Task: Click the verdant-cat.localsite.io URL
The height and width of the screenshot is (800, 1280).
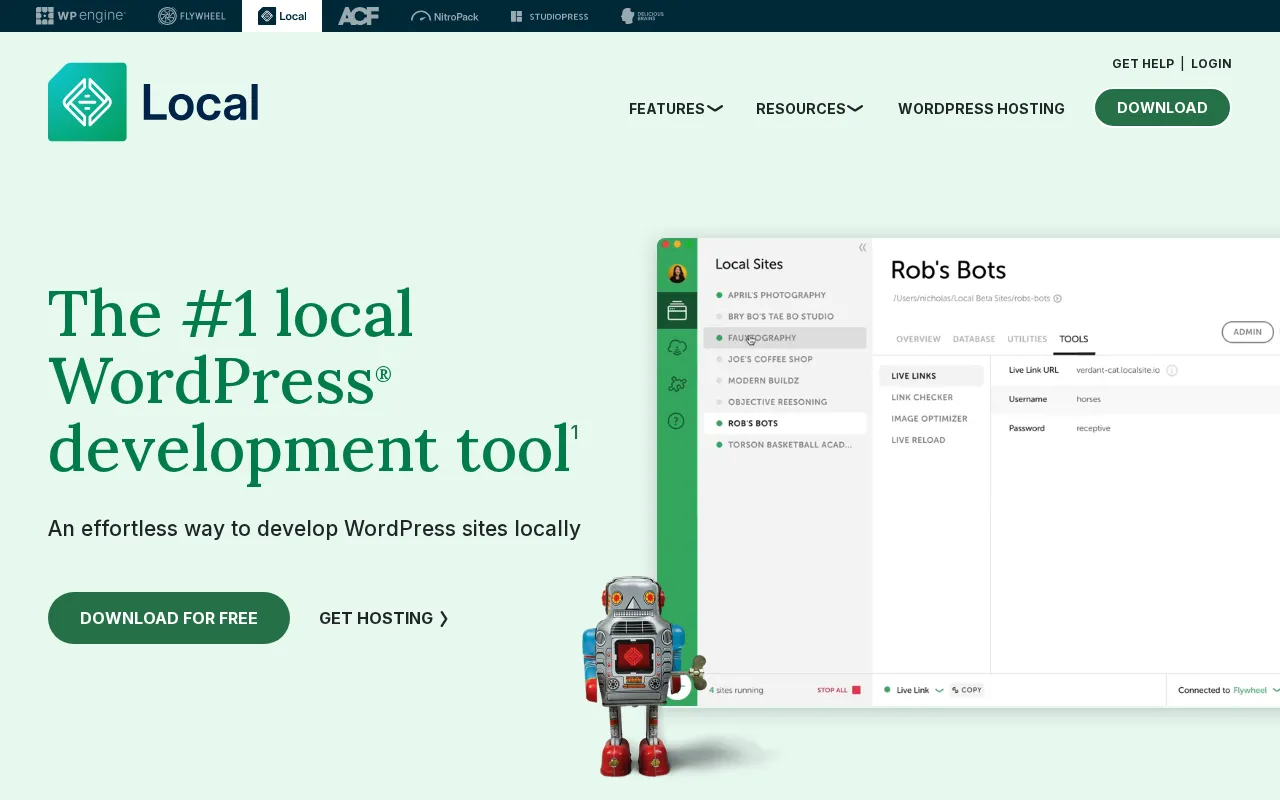Action: click(x=1118, y=370)
